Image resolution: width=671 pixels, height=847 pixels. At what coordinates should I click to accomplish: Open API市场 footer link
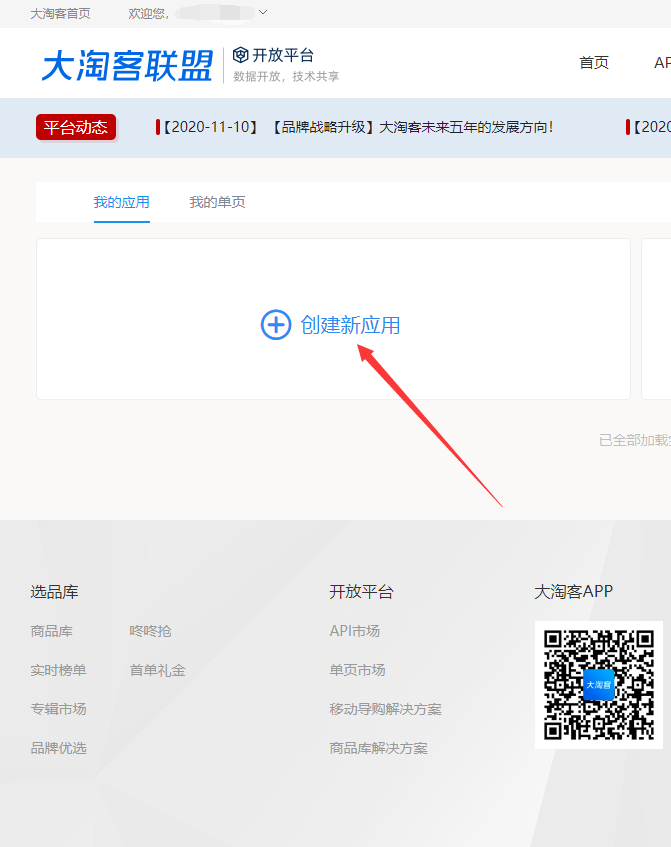pyautogui.click(x=354, y=631)
